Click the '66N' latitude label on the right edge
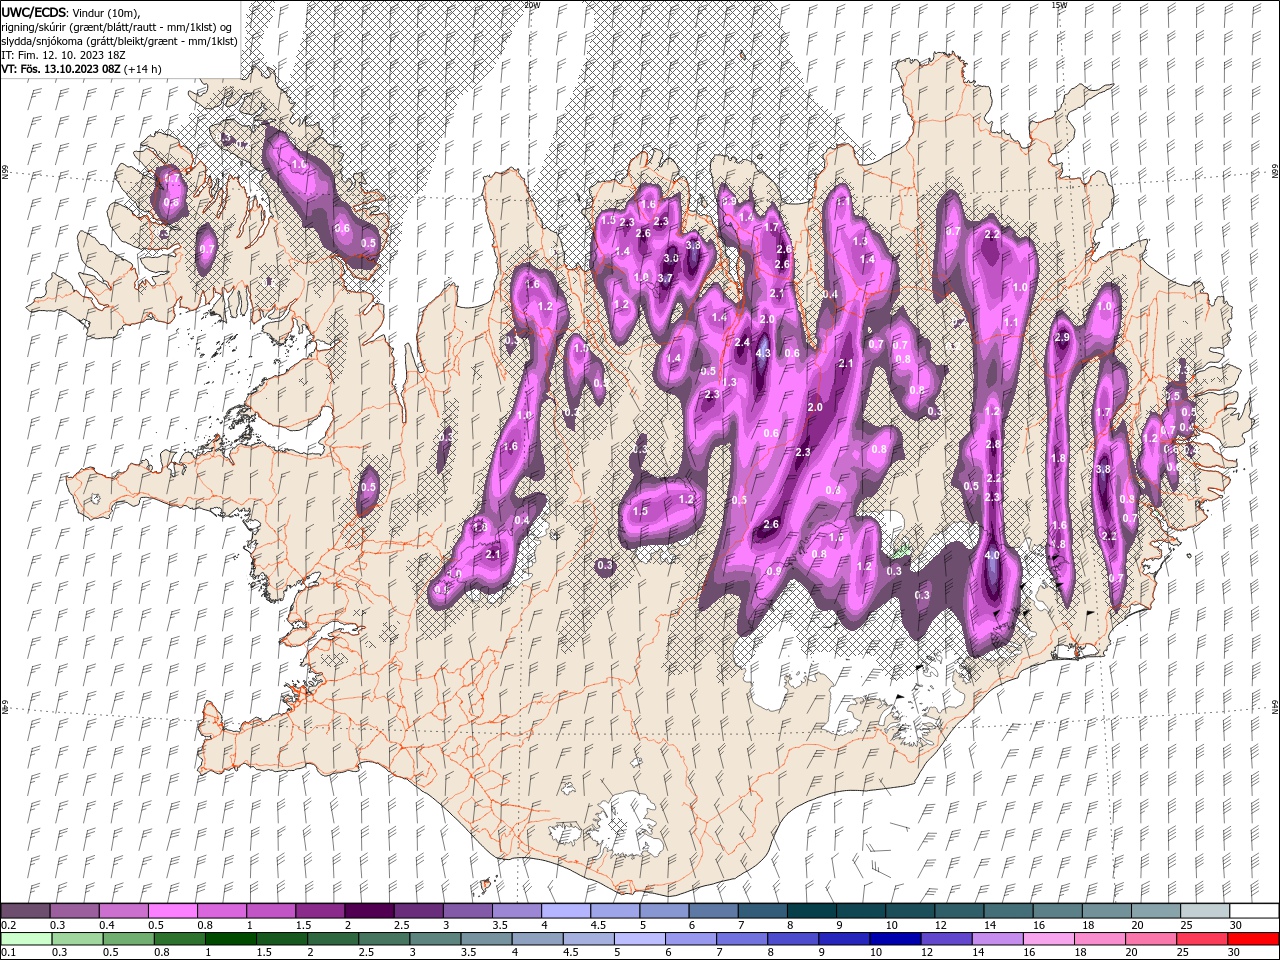 (x=1275, y=173)
